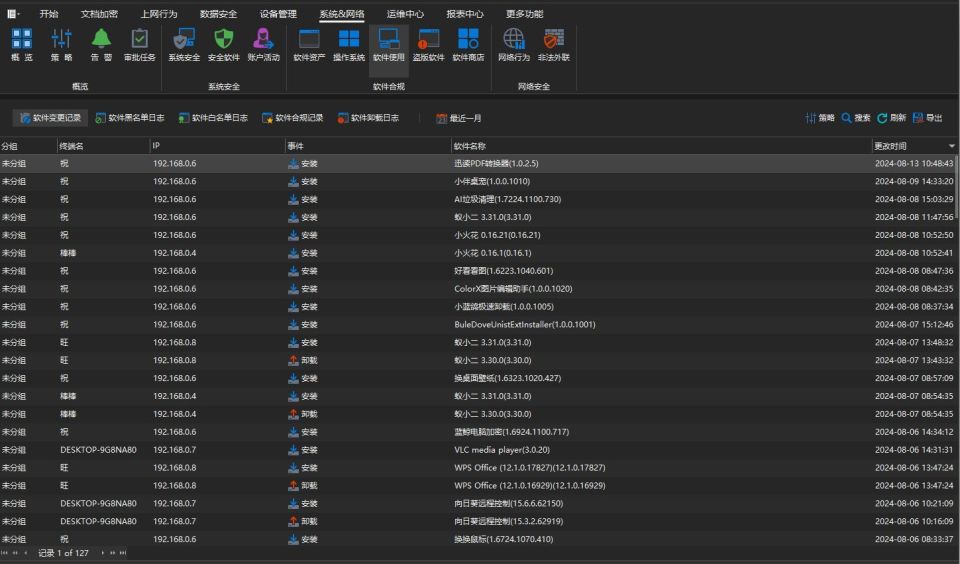Open the 策略 button beside 搜索

[820, 118]
